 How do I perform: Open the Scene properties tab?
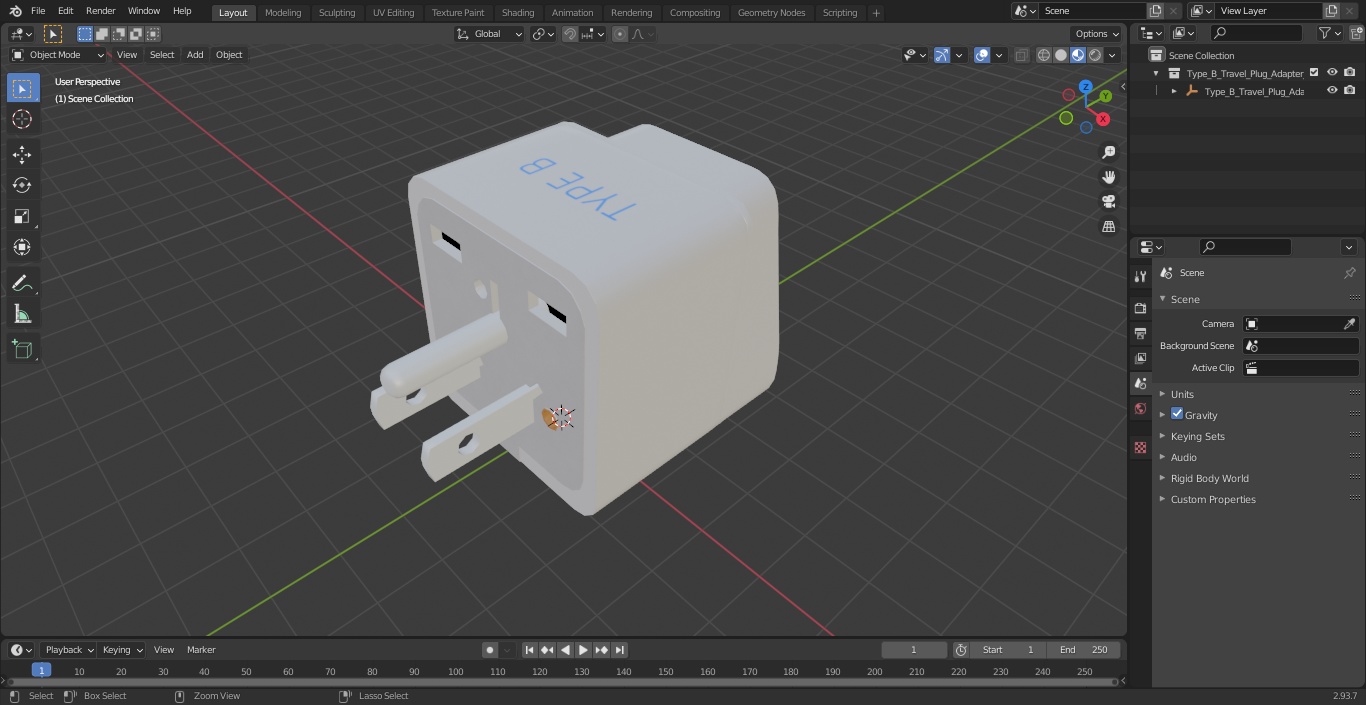click(1140, 383)
